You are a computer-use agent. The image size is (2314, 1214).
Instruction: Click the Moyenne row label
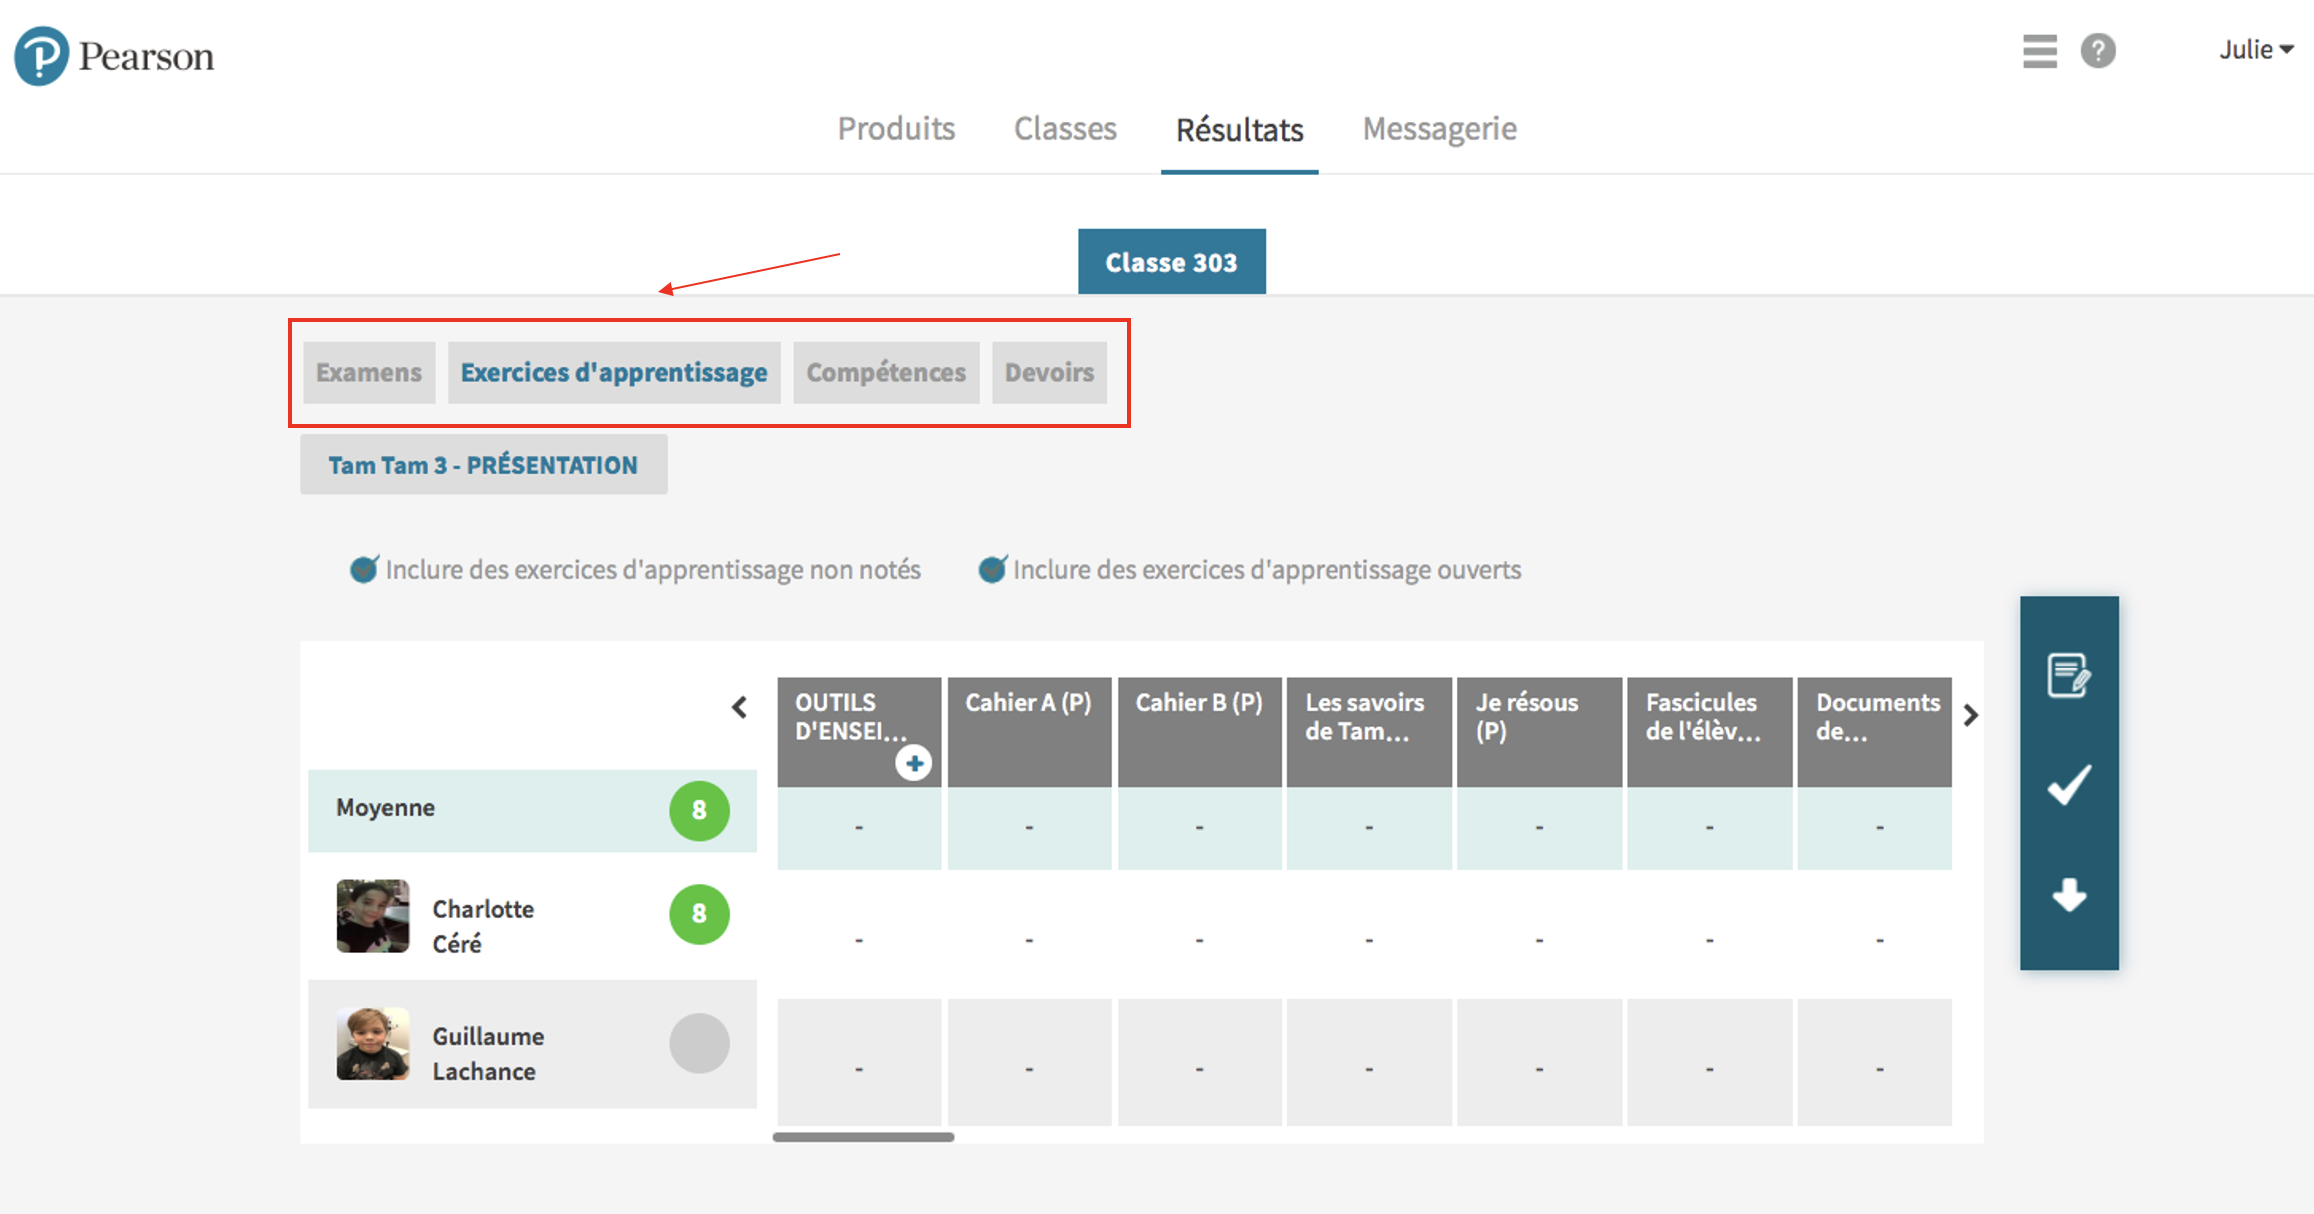pos(385,808)
